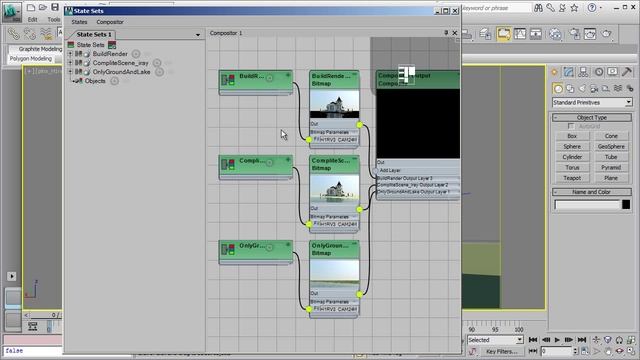Switch to the Display panel tab

[x=612, y=72]
